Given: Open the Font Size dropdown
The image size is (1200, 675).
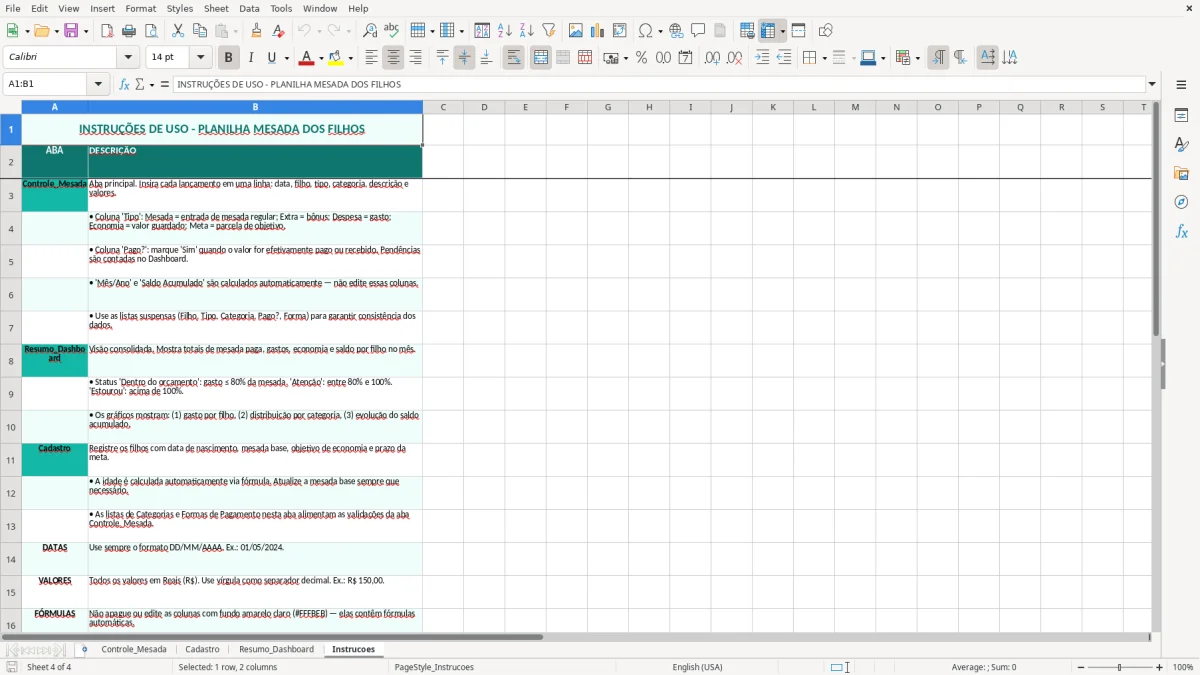Looking at the screenshot, I should pyautogui.click(x=201, y=58).
